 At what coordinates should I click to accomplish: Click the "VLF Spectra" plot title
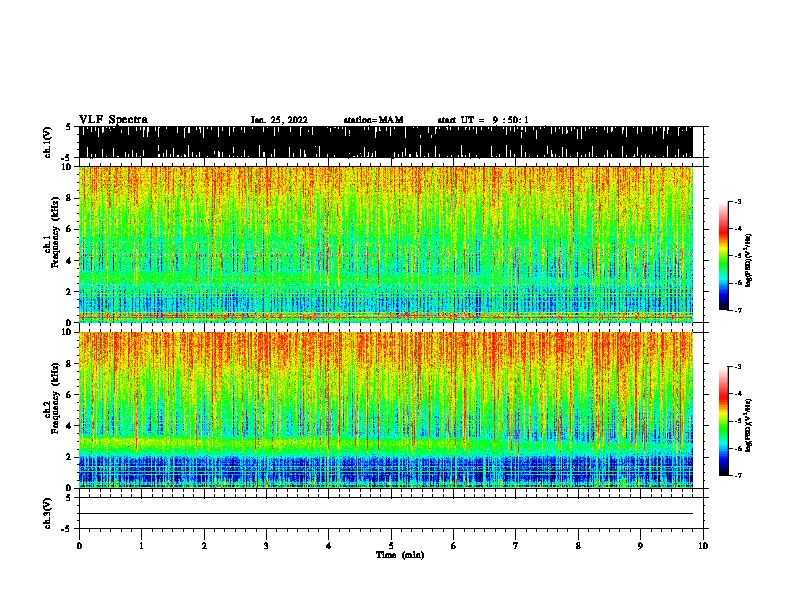[113, 120]
